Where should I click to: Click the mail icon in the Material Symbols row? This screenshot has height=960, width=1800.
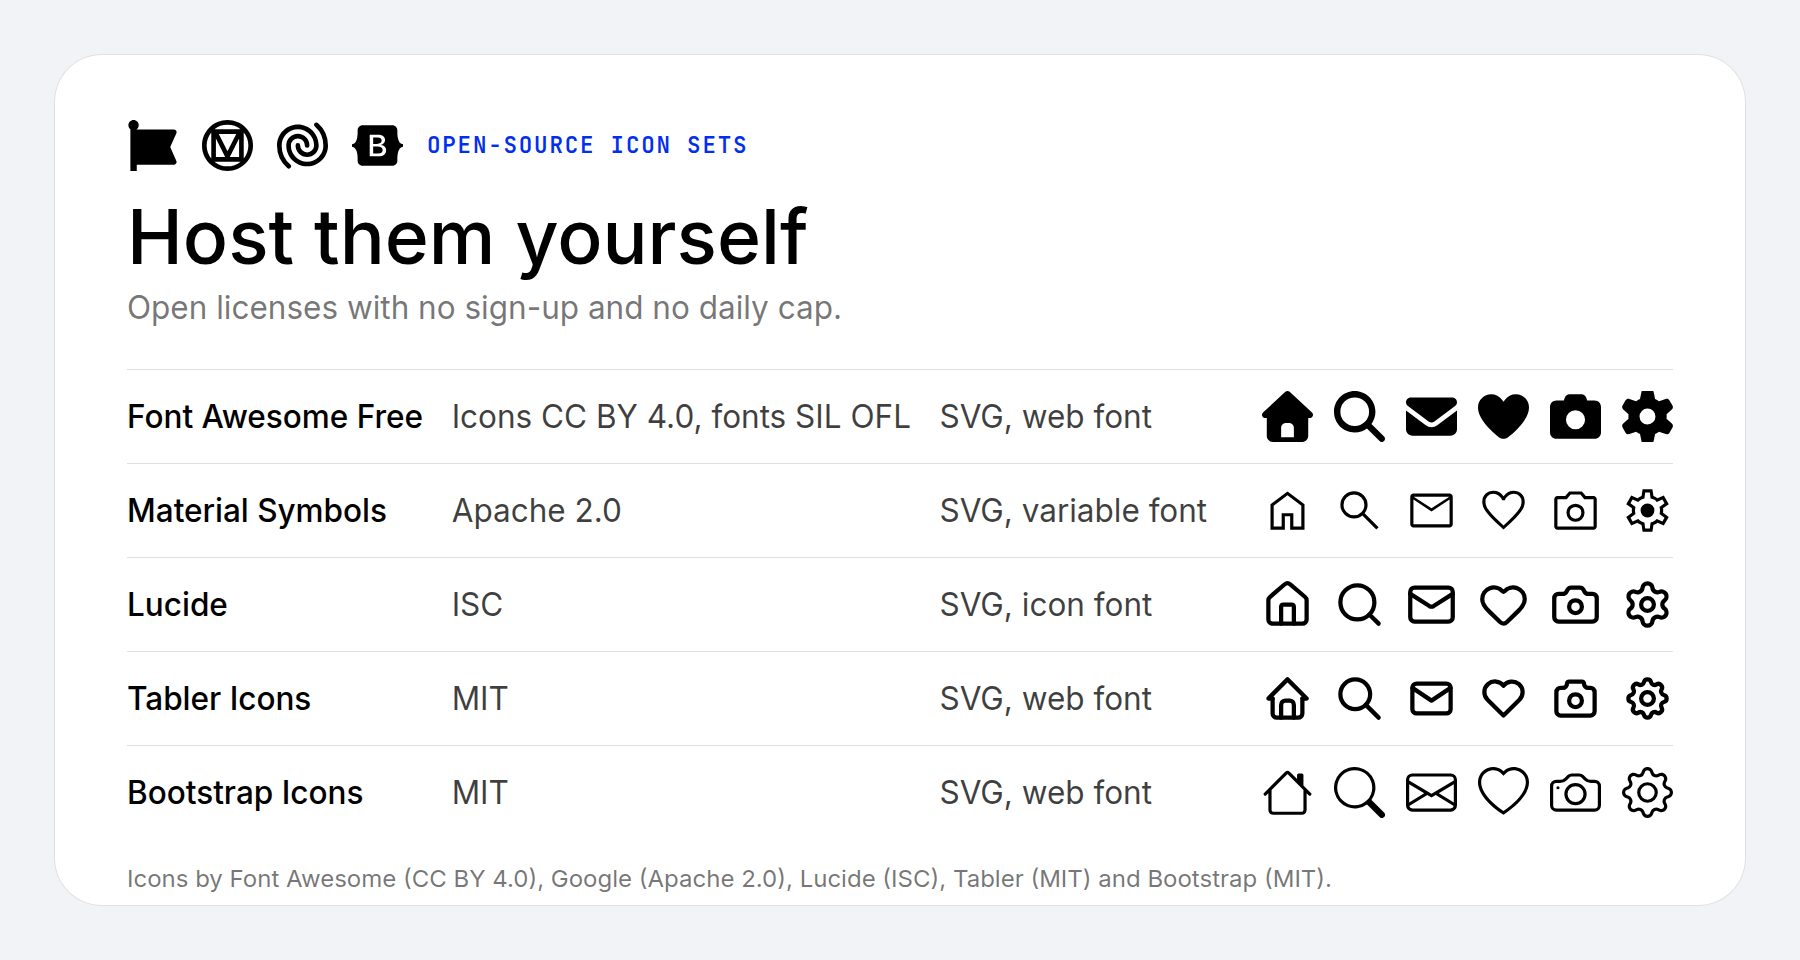coord(1432,511)
